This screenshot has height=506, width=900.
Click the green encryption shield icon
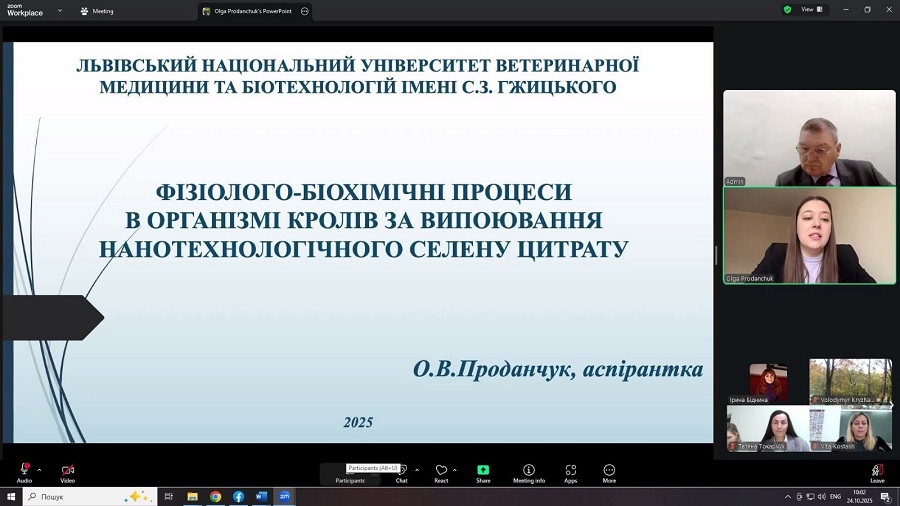(788, 9)
